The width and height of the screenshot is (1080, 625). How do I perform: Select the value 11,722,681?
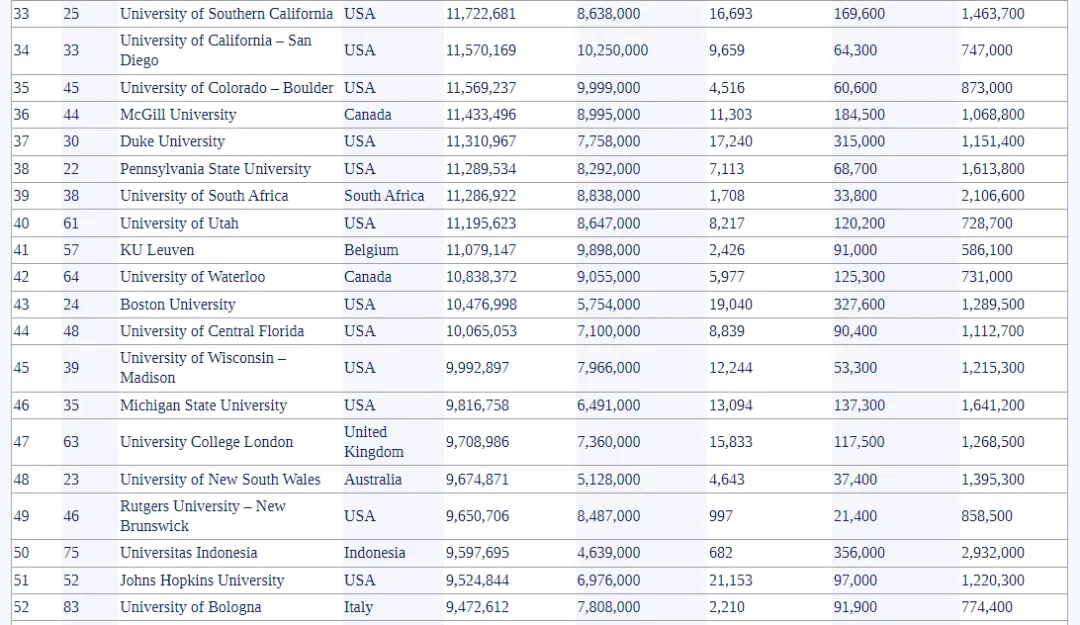click(481, 14)
